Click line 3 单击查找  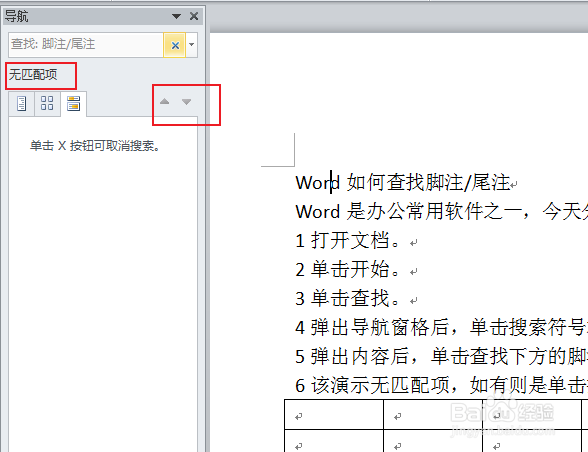348,299
